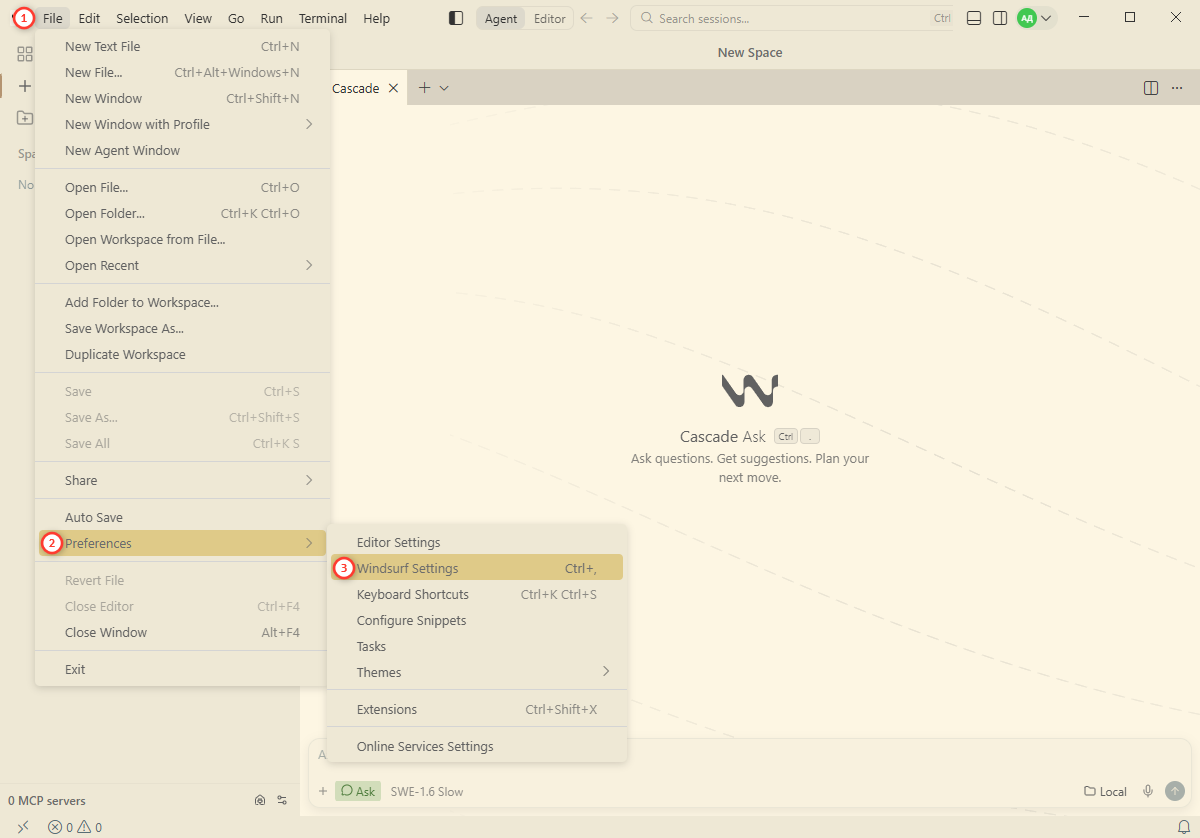Viewport: 1200px width, 838px height.
Task: Choose Add Folder to Workspace...
Action: [182, 302]
